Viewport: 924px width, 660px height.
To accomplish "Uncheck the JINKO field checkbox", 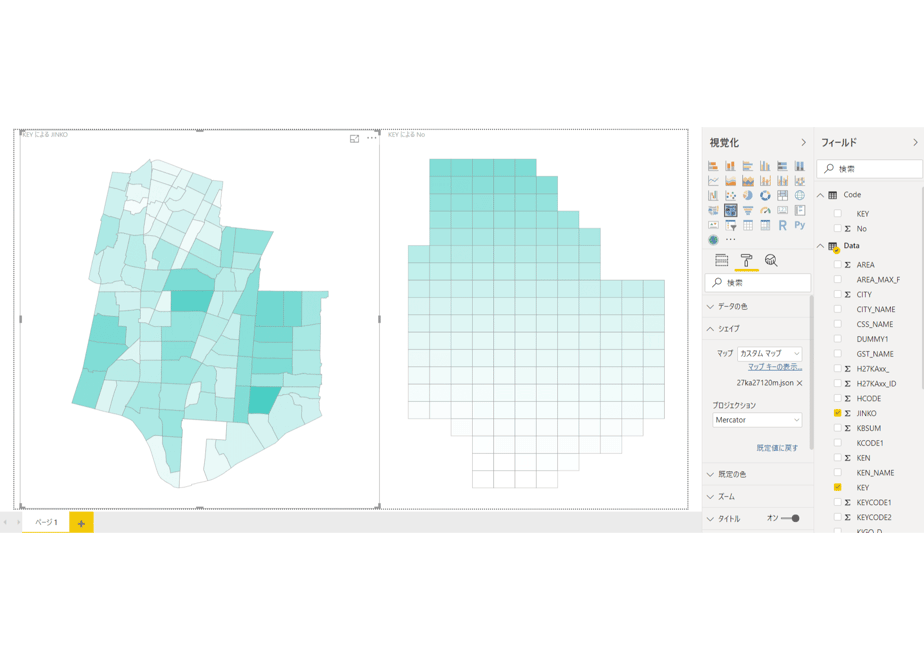I will [837, 413].
